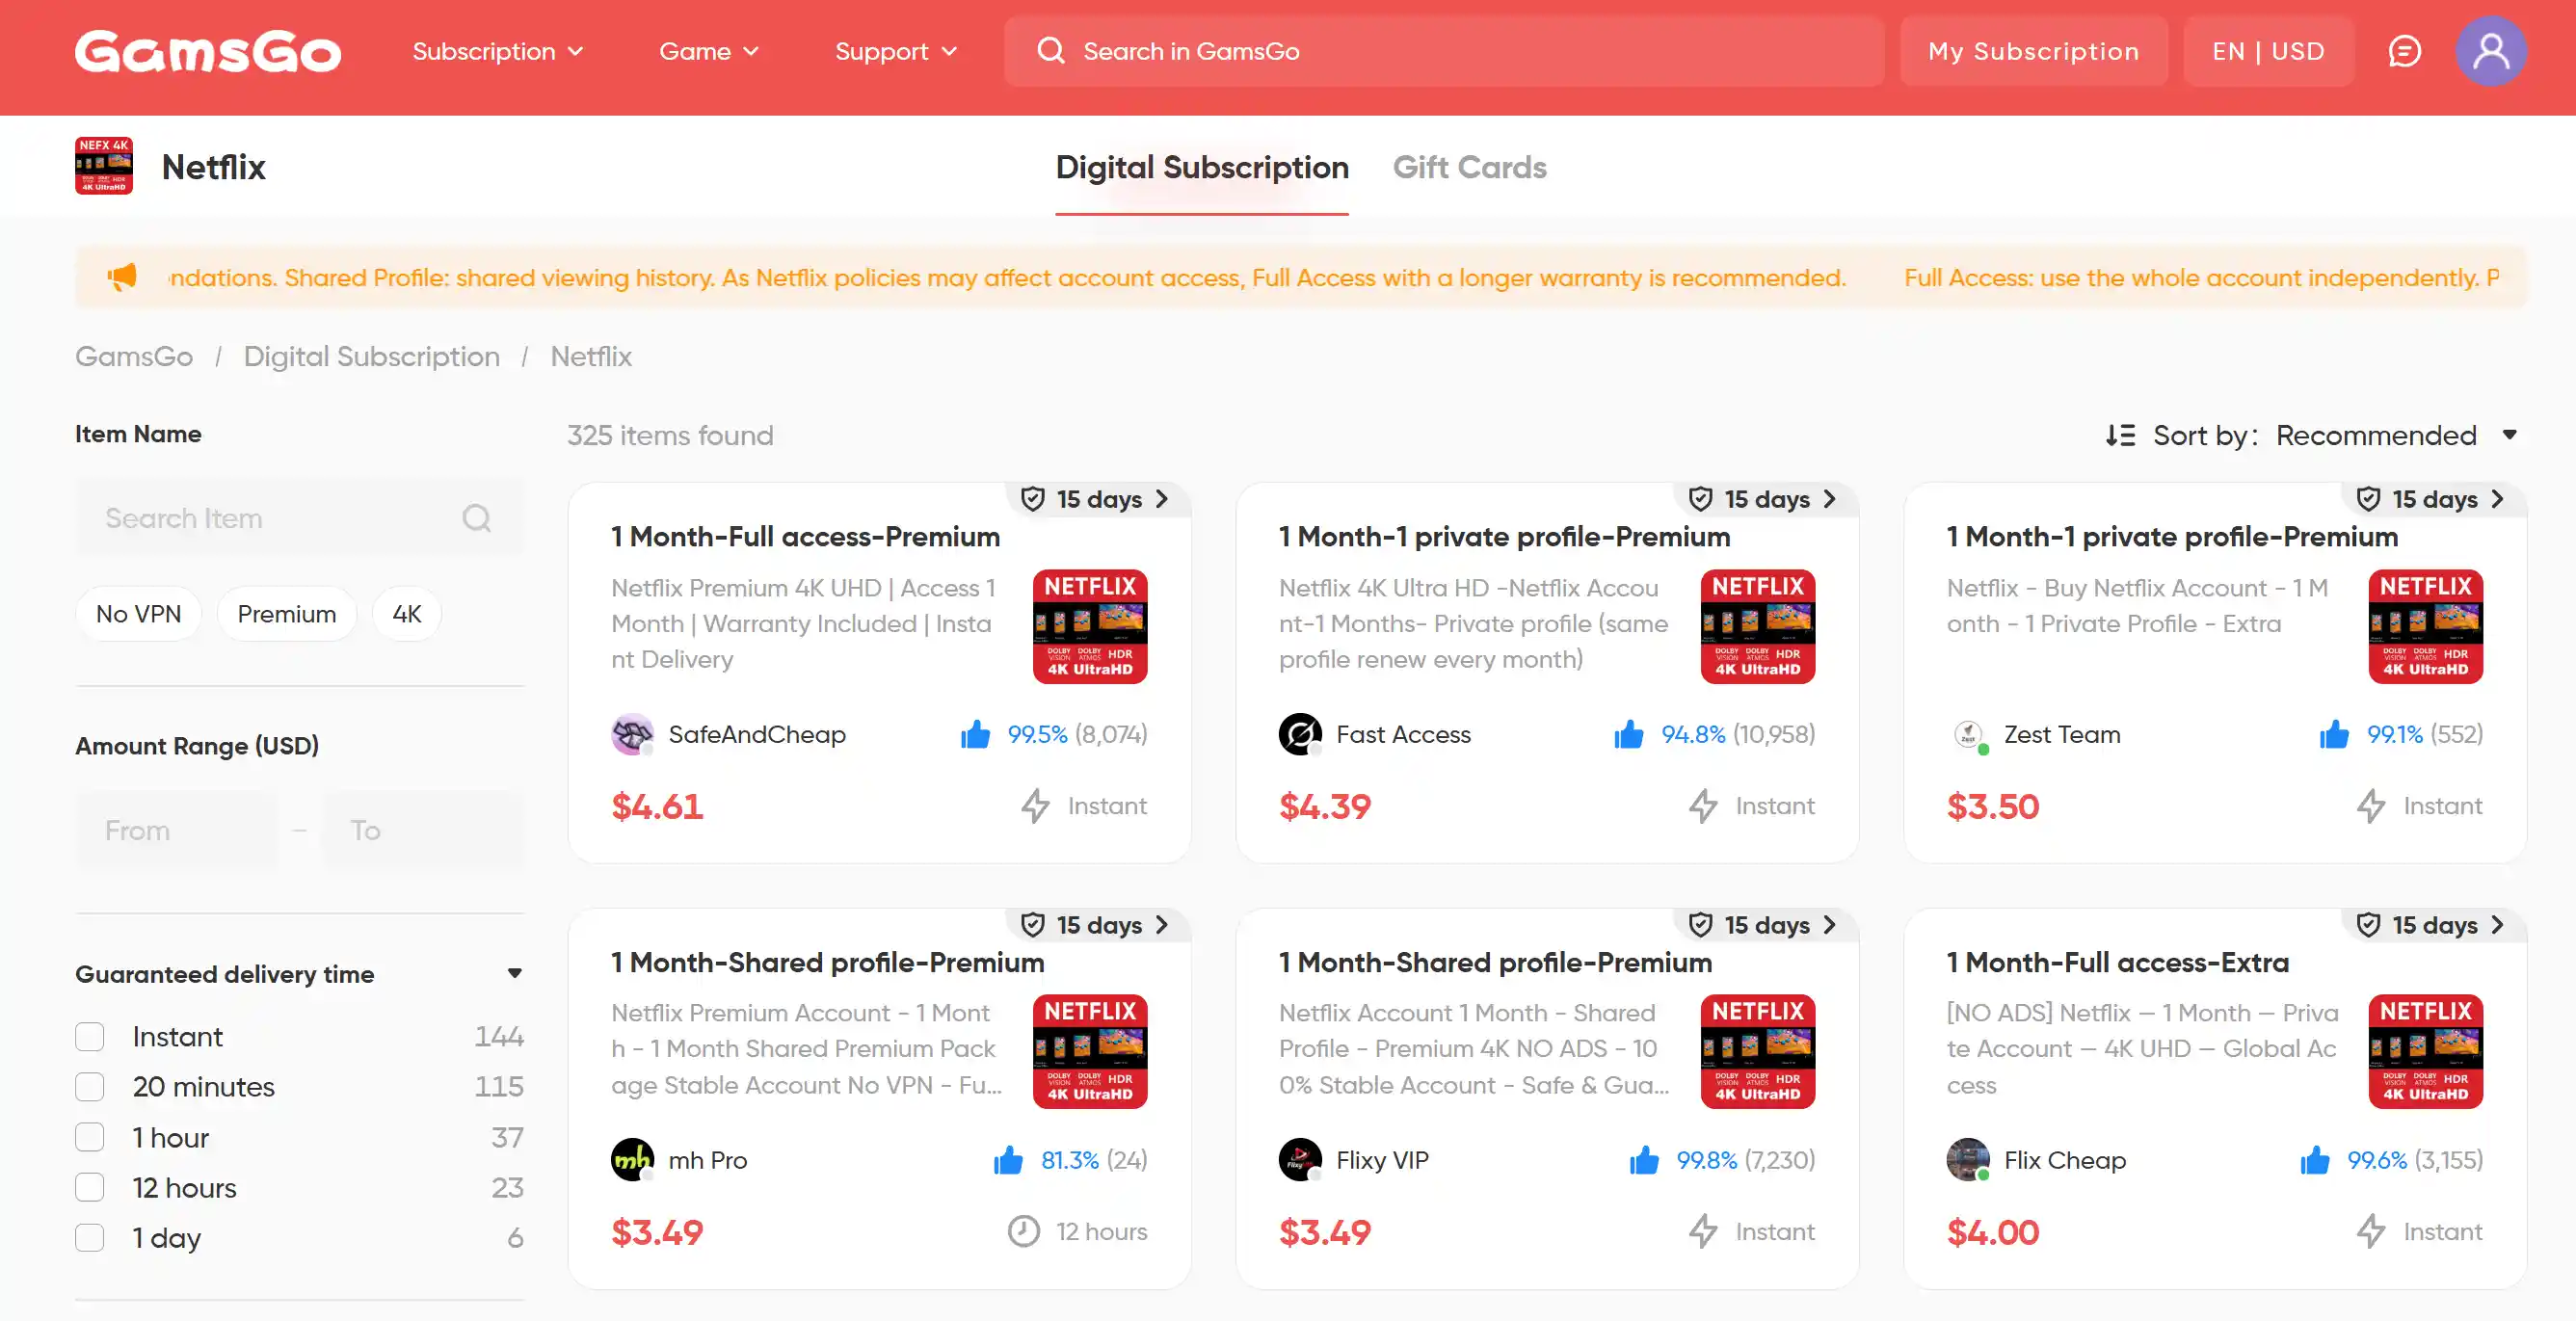
Task: Click Netflix thumbnail on Flix Cheap listing
Action: tap(2425, 1051)
